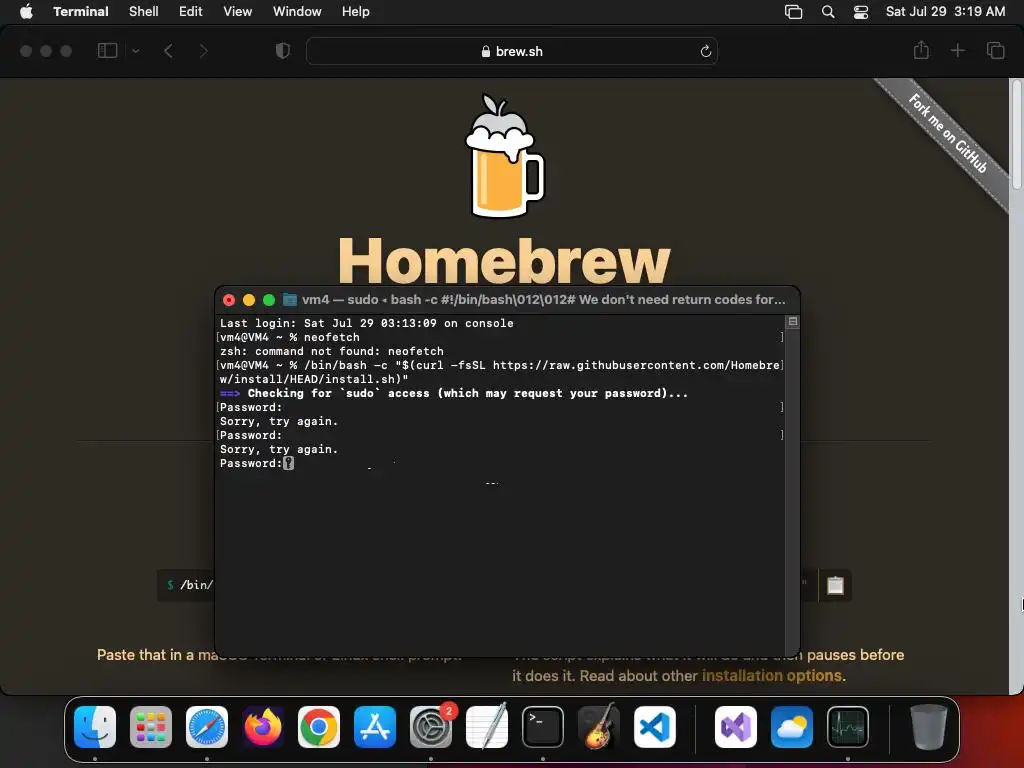Click the Password prompt key cursor
This screenshot has width=1024, height=768.
[288, 463]
